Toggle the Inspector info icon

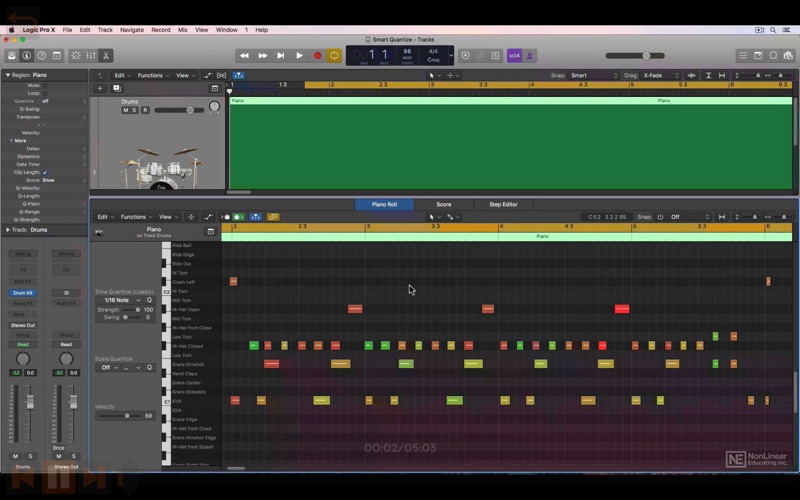tap(27, 56)
